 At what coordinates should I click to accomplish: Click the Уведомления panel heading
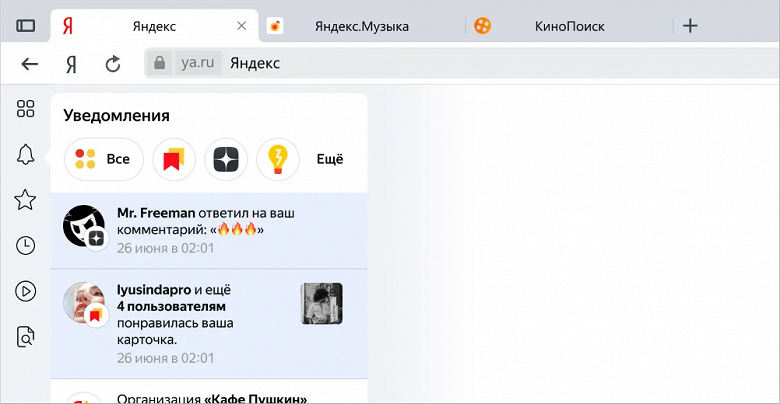click(x=116, y=116)
